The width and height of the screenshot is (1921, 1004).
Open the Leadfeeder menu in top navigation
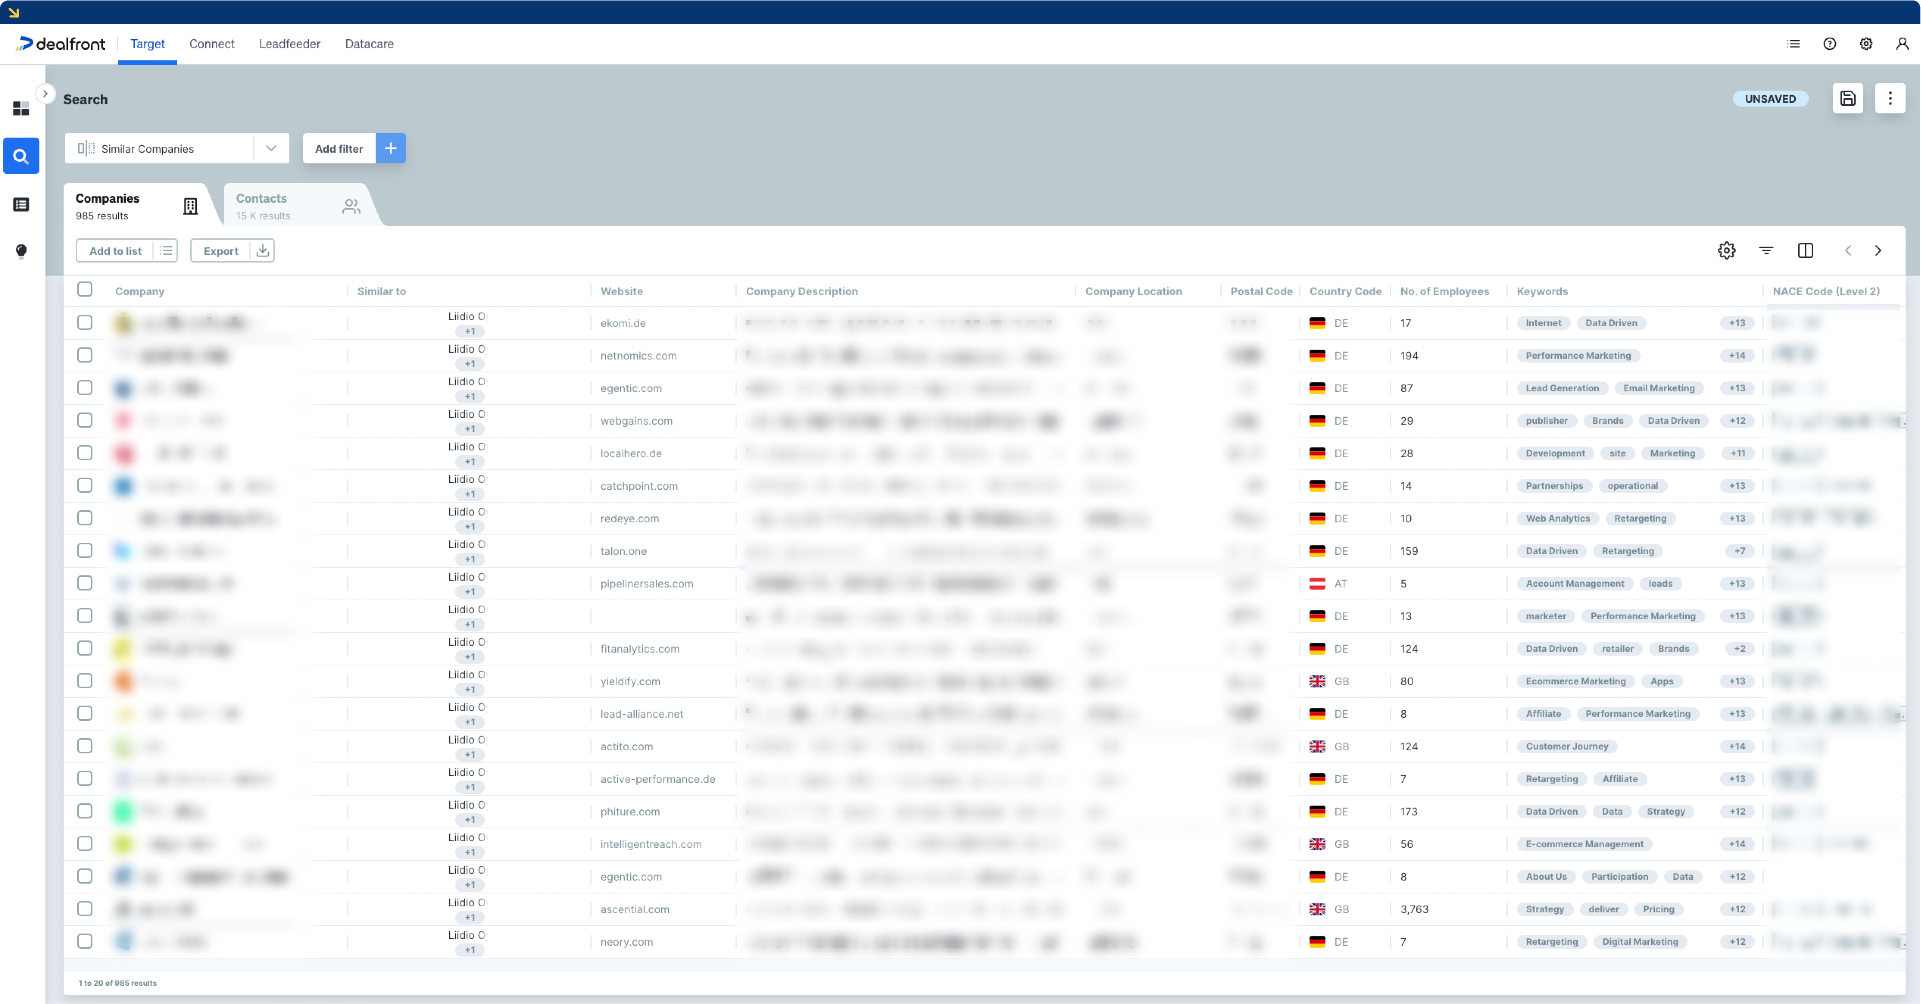tap(289, 44)
